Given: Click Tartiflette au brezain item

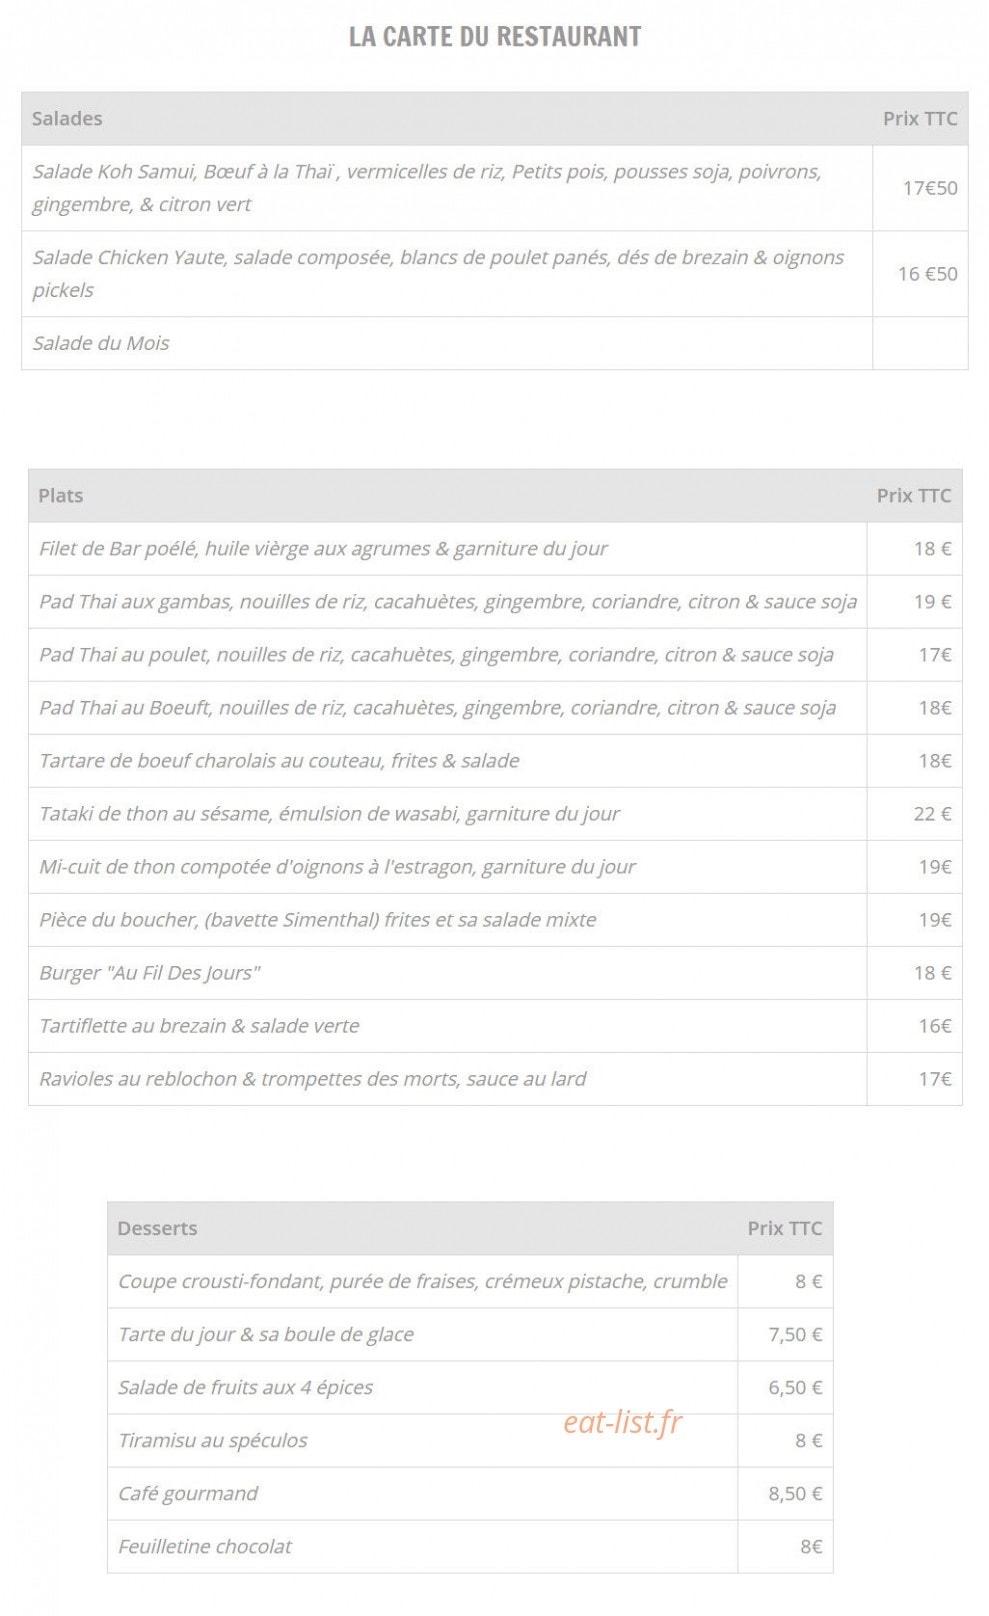Looking at the screenshot, I should pos(199,1026).
